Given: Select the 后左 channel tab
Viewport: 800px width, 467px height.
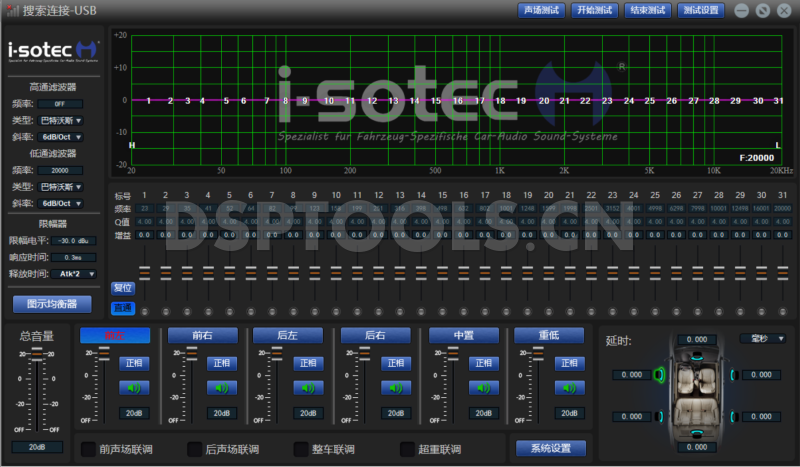Looking at the screenshot, I should pyautogui.click(x=288, y=335).
